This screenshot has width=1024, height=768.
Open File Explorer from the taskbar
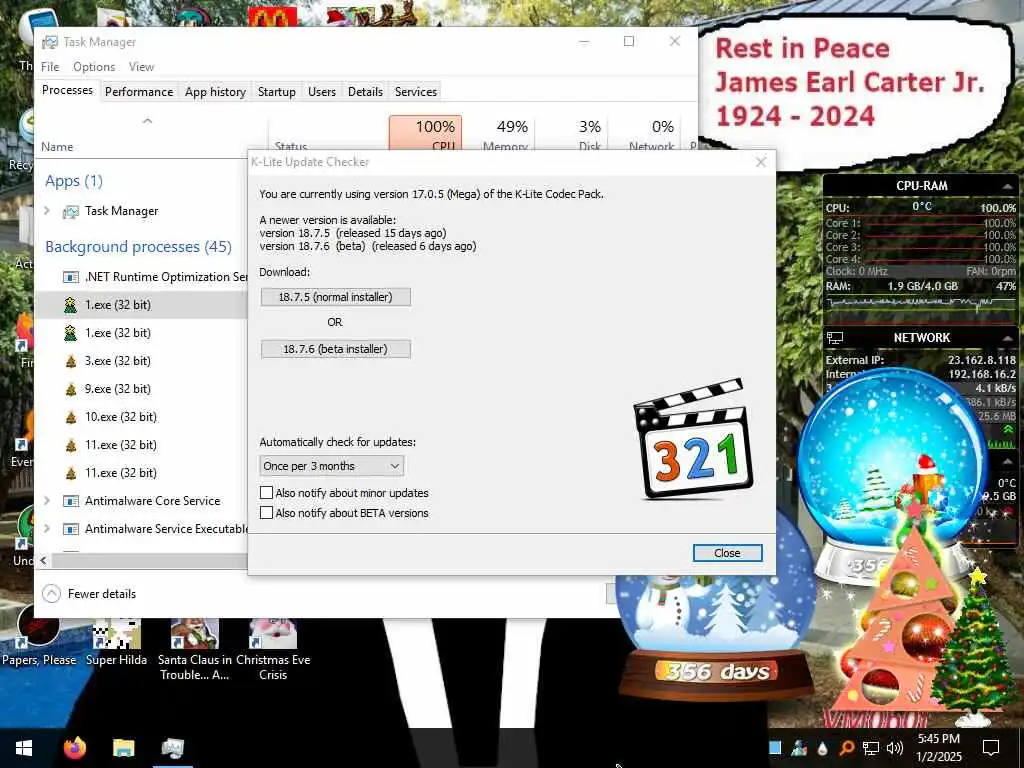123,748
